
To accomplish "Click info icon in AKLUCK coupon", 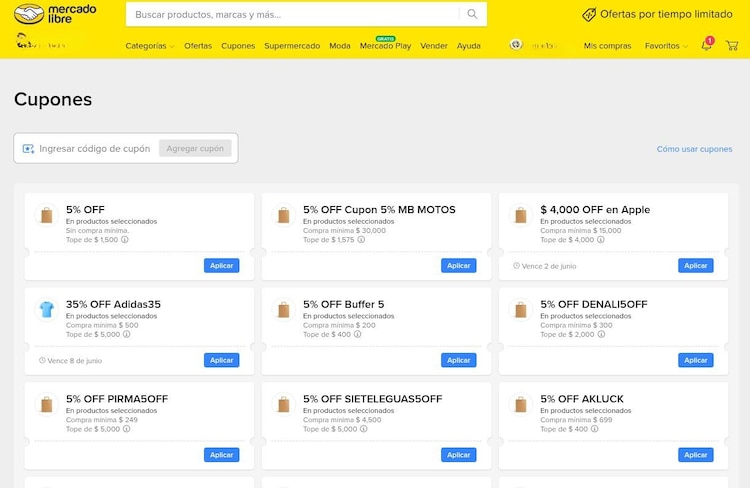I will click(x=595, y=429).
